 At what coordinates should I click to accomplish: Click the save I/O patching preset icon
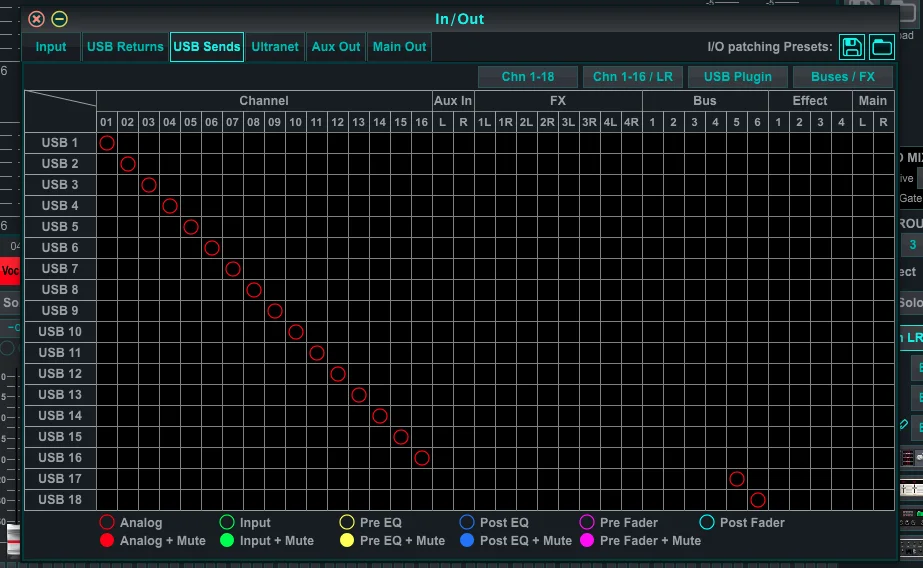click(852, 46)
